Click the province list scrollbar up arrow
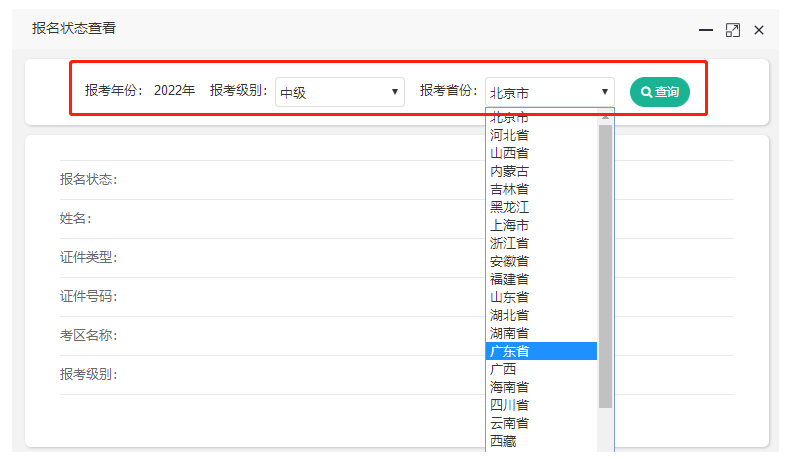The width and height of the screenshot is (788, 459). pyautogui.click(x=605, y=116)
